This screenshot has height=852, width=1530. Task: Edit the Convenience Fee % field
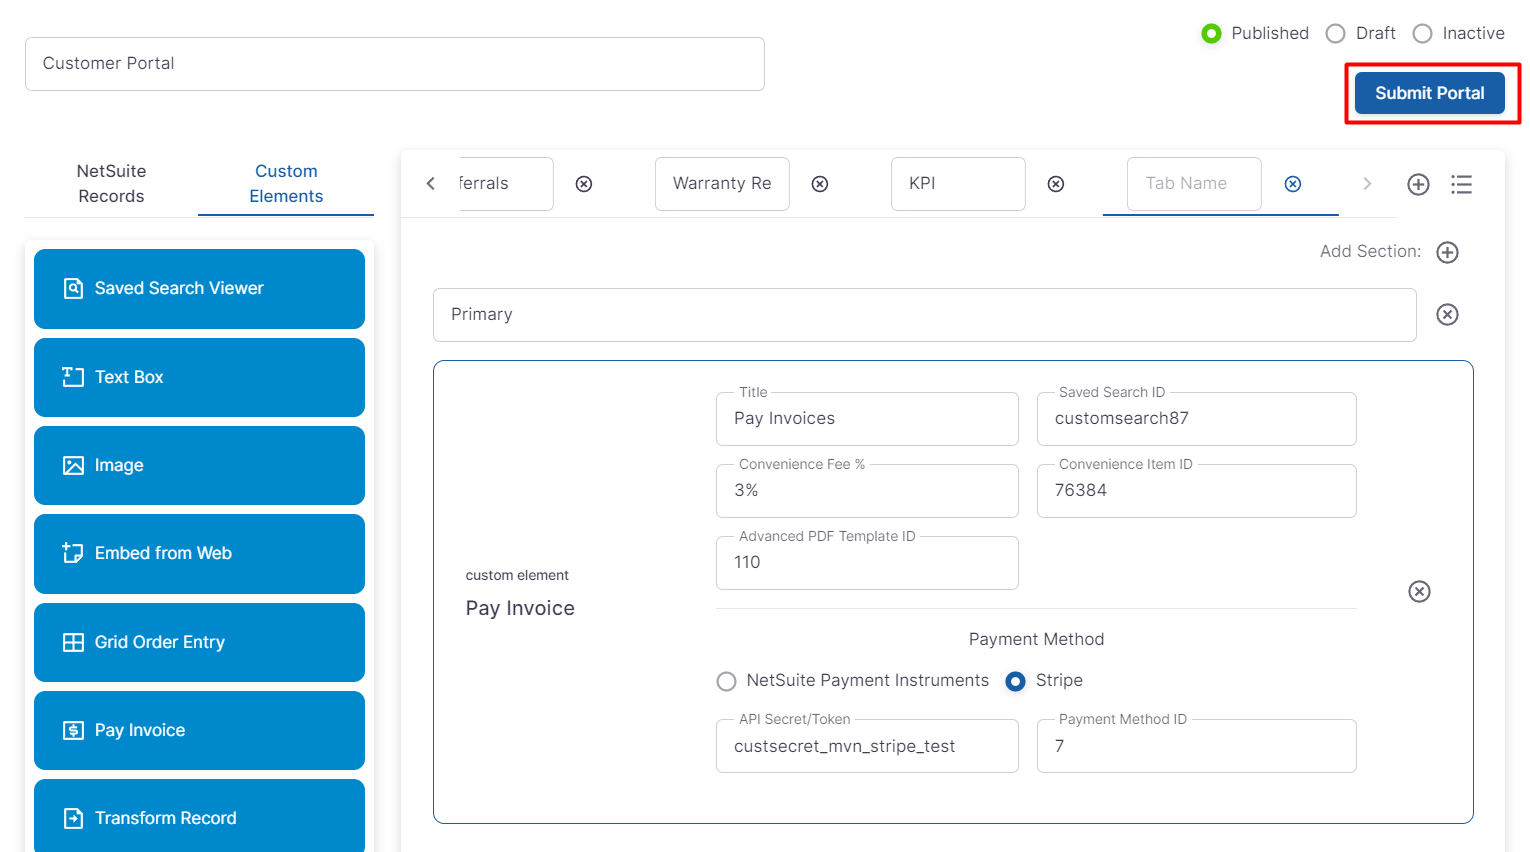click(866, 491)
